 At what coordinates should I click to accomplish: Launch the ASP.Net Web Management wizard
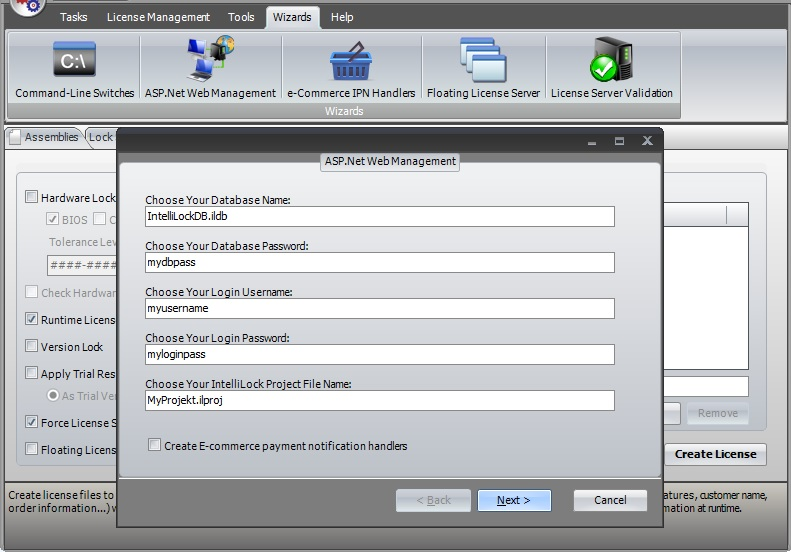(210, 69)
